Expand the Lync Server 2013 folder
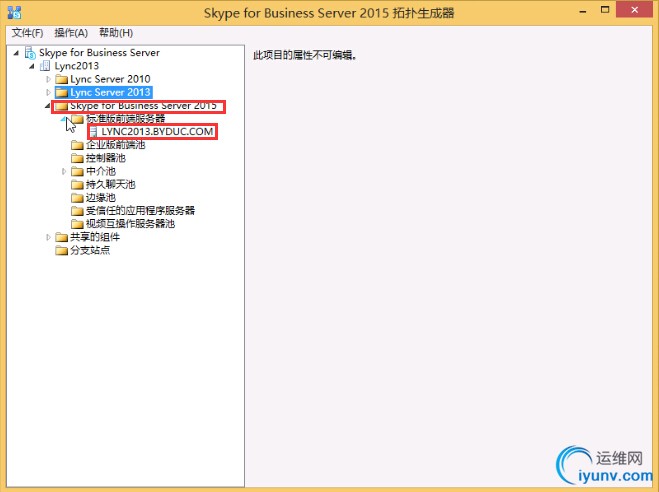This screenshot has width=659, height=492. pyautogui.click(x=48, y=92)
